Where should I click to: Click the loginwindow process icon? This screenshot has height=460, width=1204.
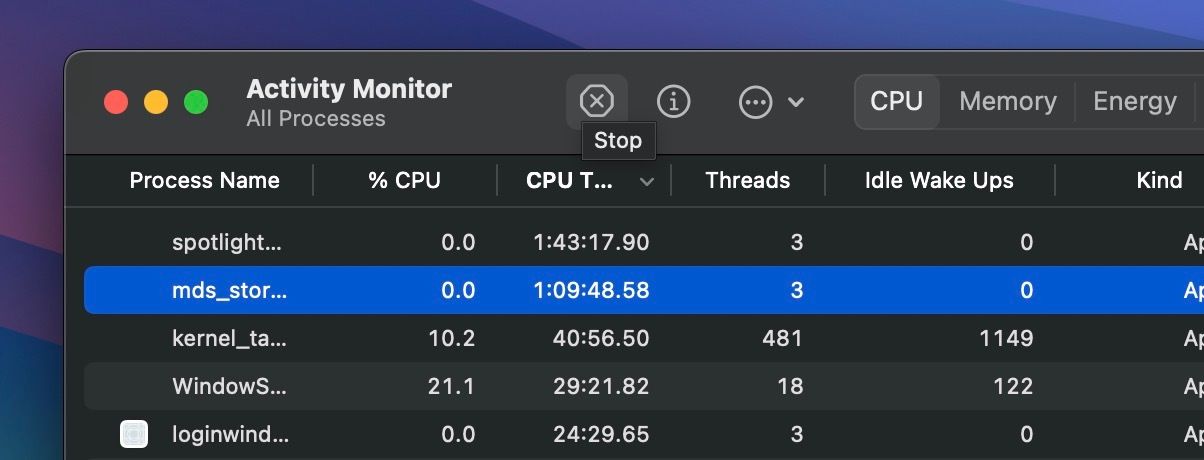pos(134,434)
